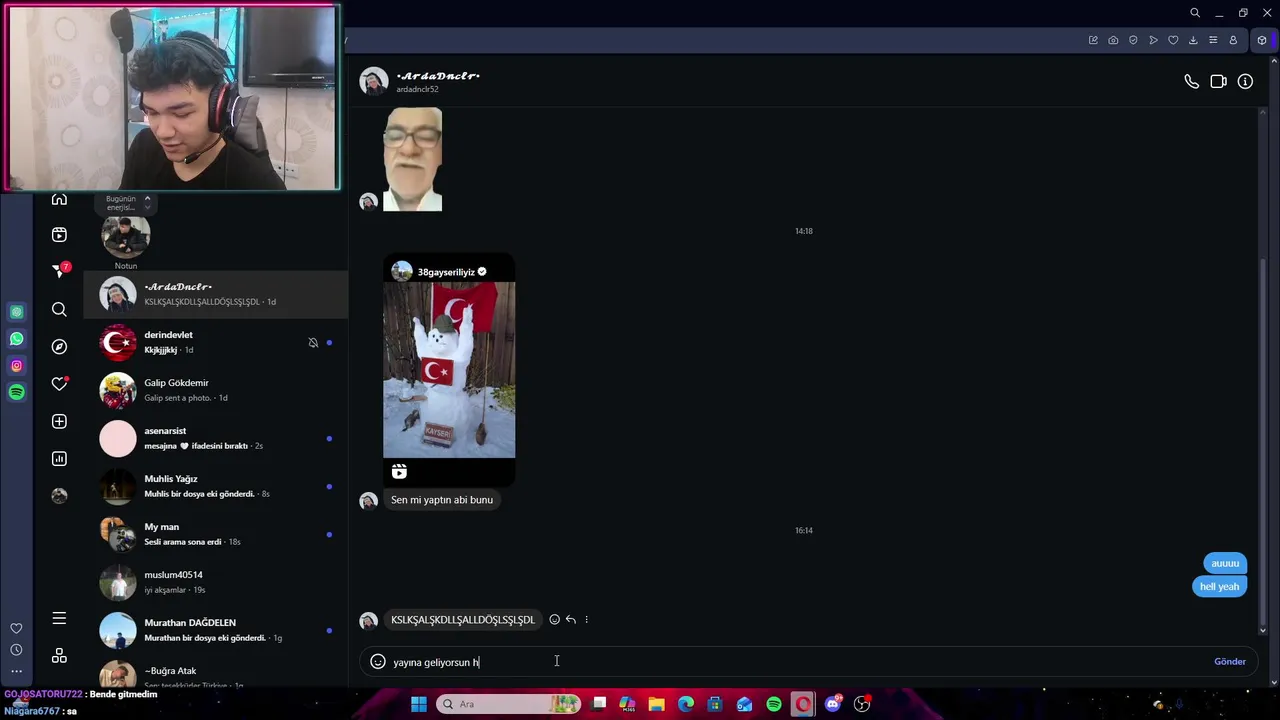Open File Explorer from taskbar
Viewport: 1280px width, 720px height.
(656, 704)
